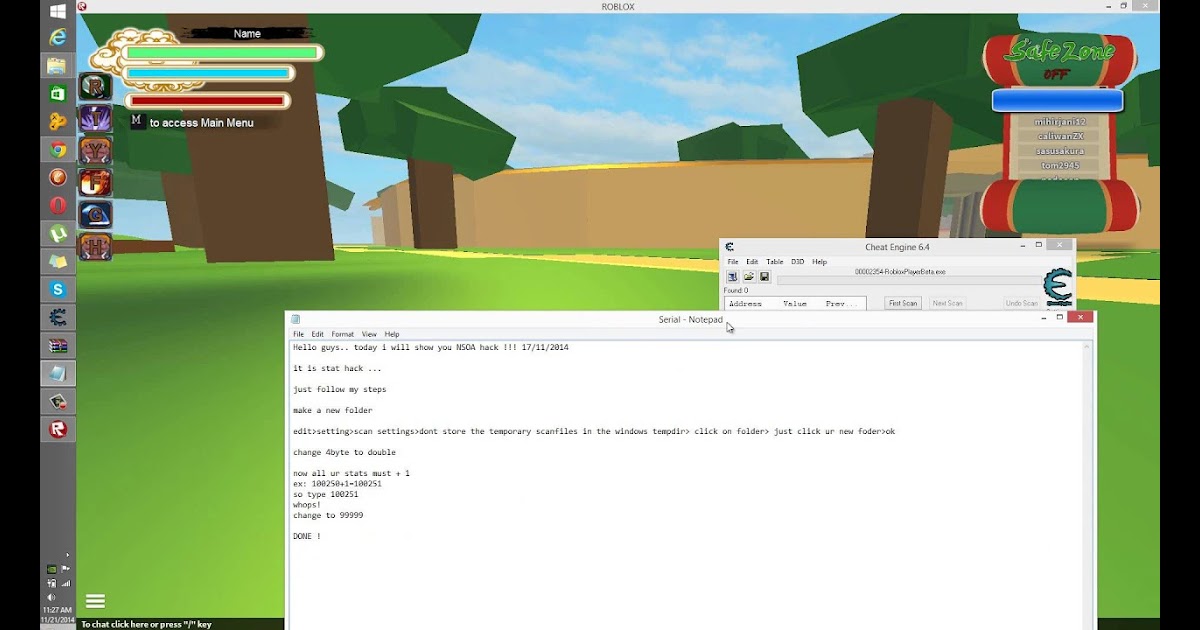Click First Scan in Cheat Engine
Screen dimensions: 1200x630
pyautogui.click(x=903, y=303)
